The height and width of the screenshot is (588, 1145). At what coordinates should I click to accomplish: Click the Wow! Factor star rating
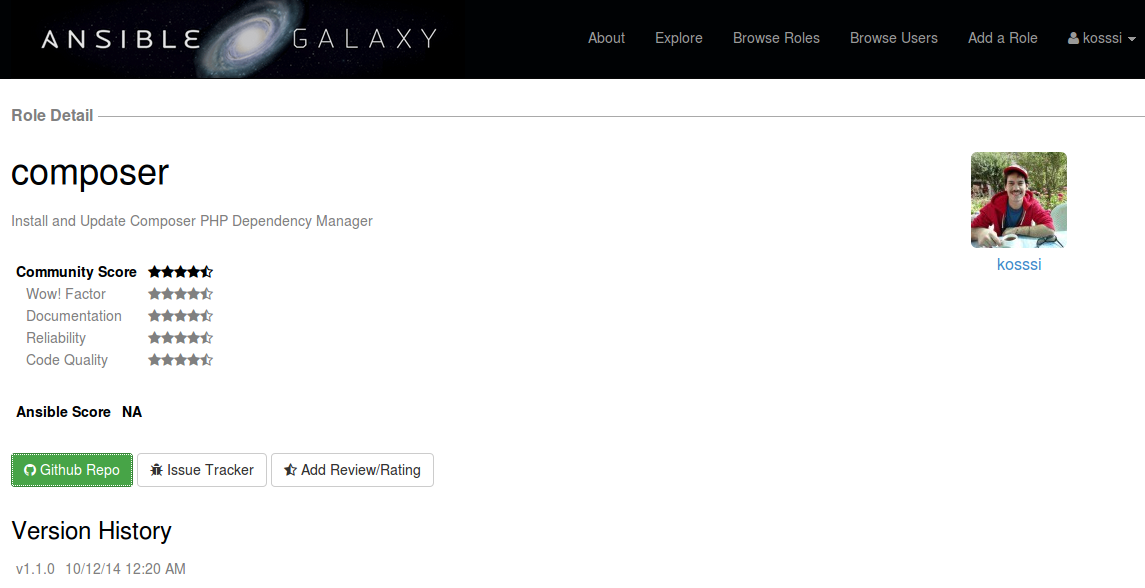[x=180, y=294]
